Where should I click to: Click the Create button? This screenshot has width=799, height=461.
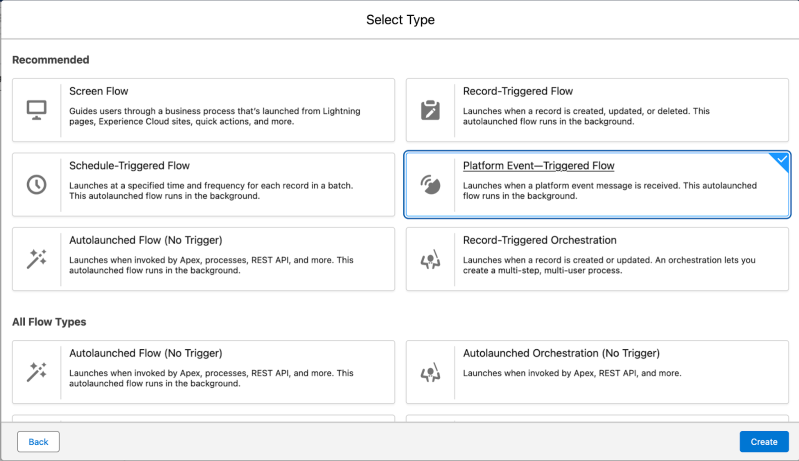764,442
